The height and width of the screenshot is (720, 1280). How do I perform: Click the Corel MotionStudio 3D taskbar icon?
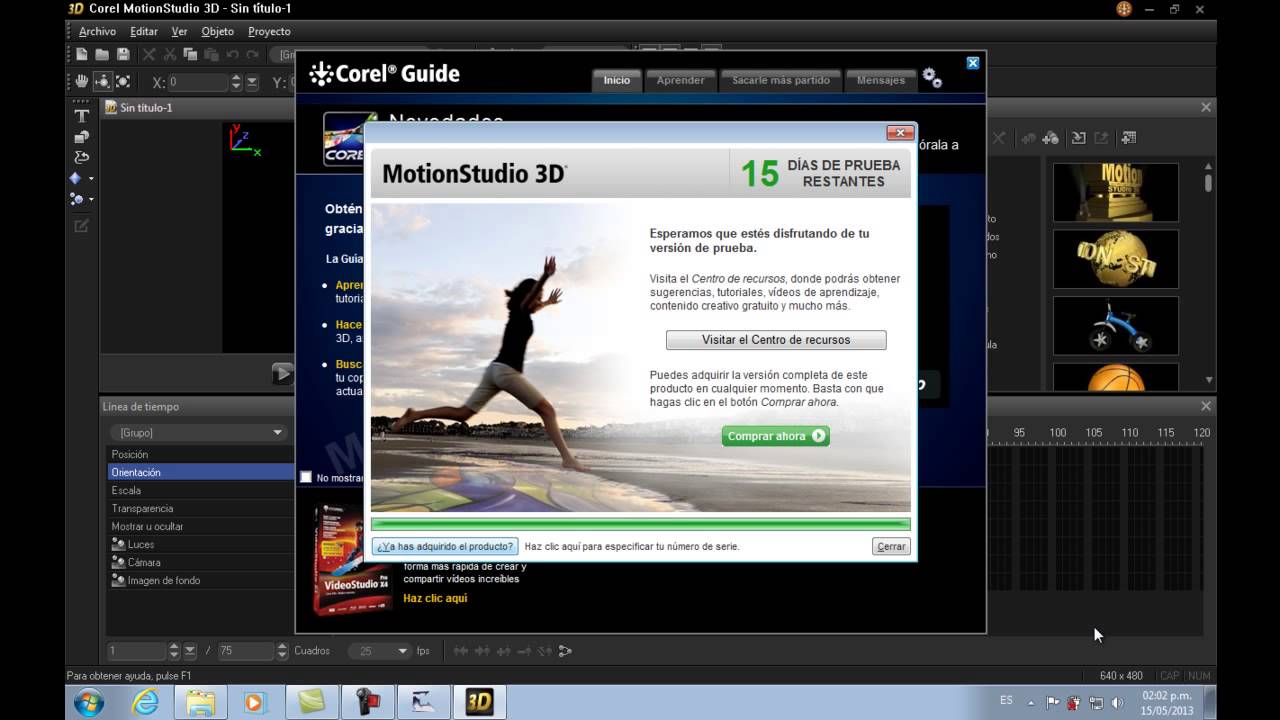coord(479,702)
